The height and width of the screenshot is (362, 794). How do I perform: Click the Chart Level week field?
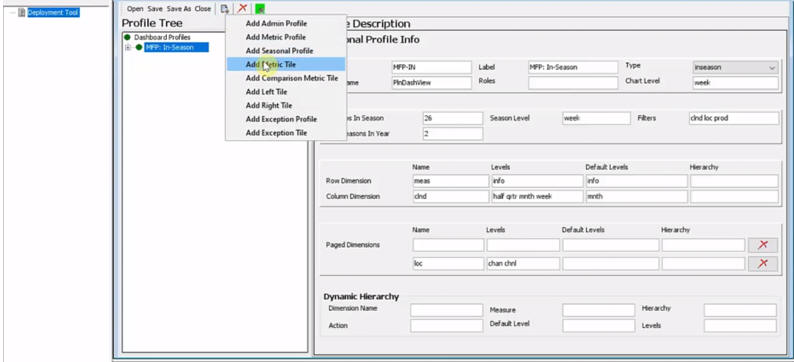pos(735,83)
